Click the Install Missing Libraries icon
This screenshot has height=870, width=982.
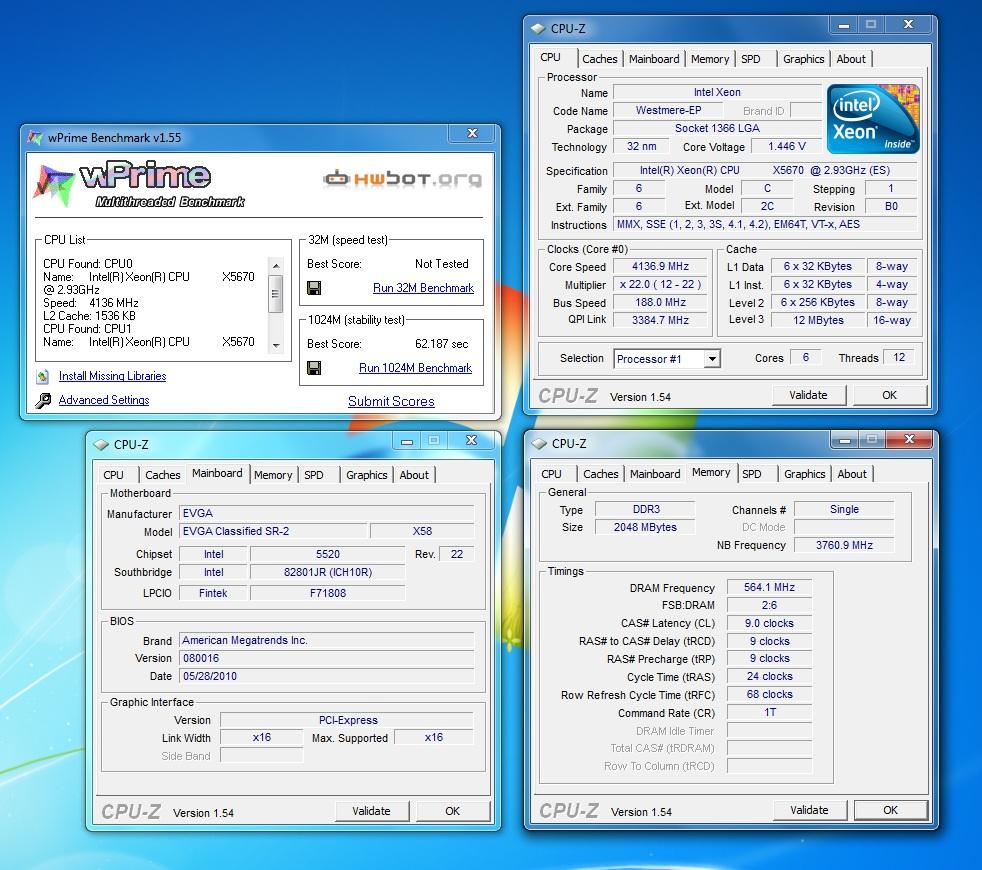[x=43, y=376]
